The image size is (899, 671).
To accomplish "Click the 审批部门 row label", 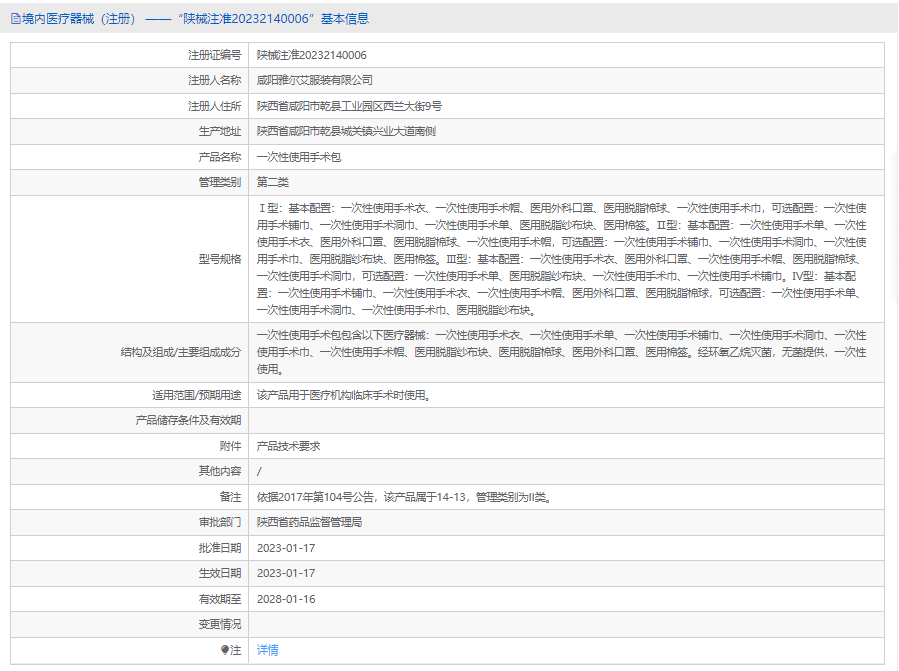I will tap(220, 522).
